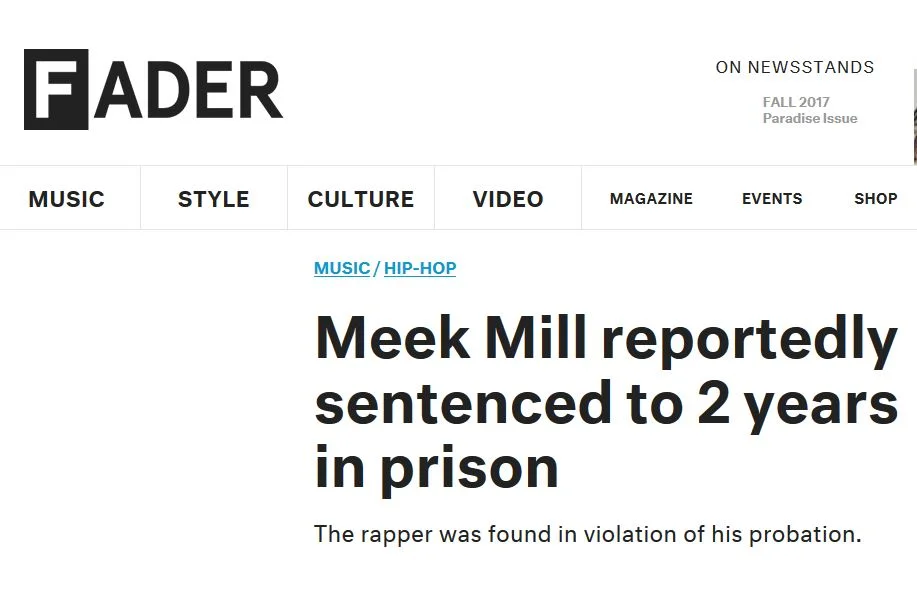Click the black F block in the logo
The image size is (917, 590).
[x=56, y=89]
